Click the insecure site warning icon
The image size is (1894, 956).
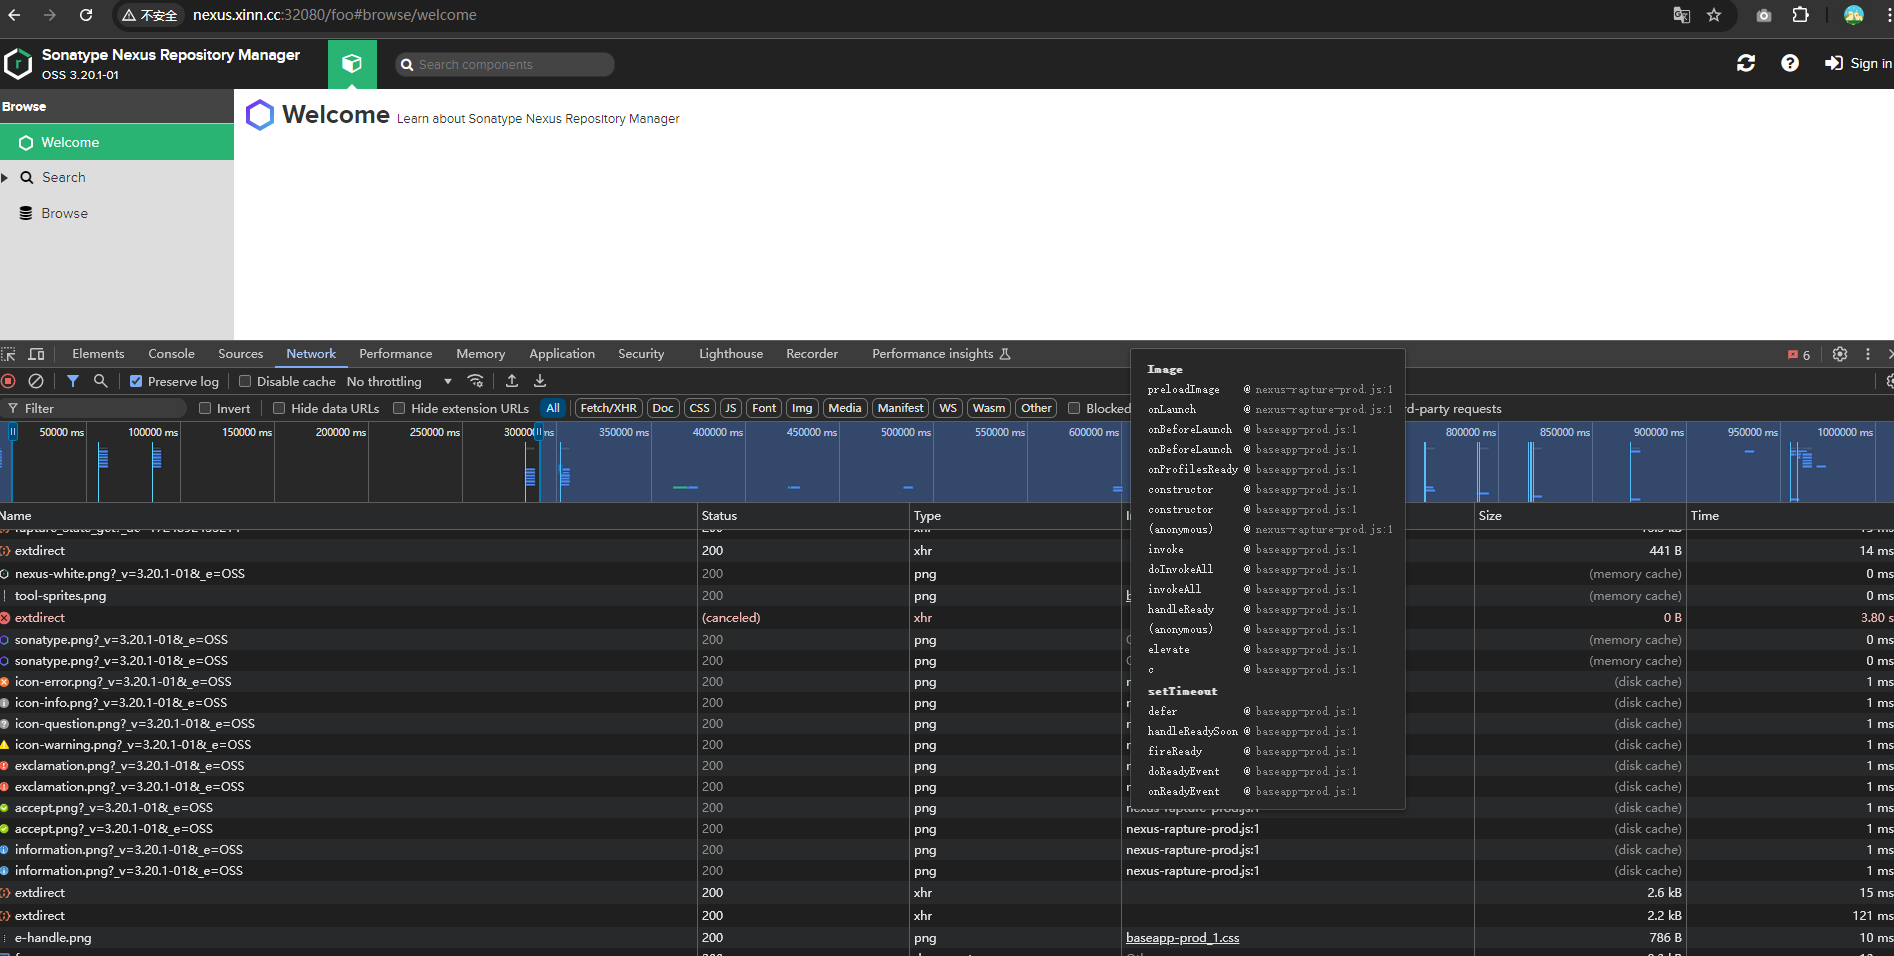point(149,15)
